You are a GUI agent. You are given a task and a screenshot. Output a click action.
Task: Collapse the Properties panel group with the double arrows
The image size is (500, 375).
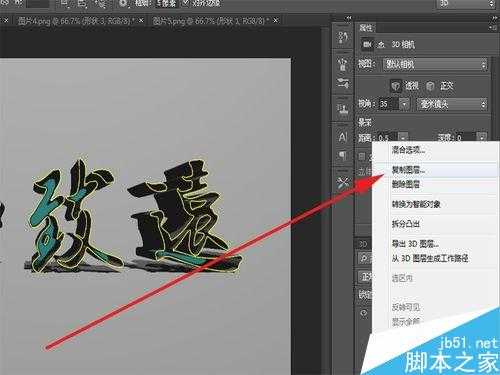tap(494, 18)
